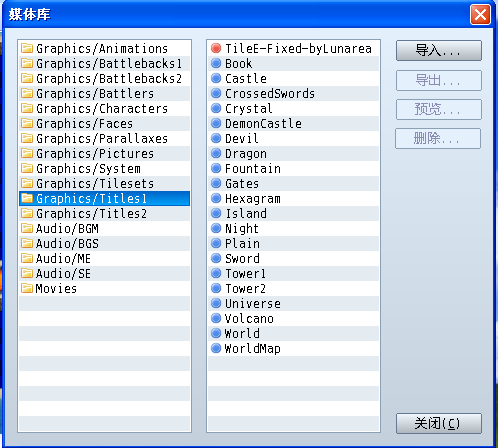Click the folder icon beside Graphics/Parallaxes

pyautogui.click(x=27, y=138)
